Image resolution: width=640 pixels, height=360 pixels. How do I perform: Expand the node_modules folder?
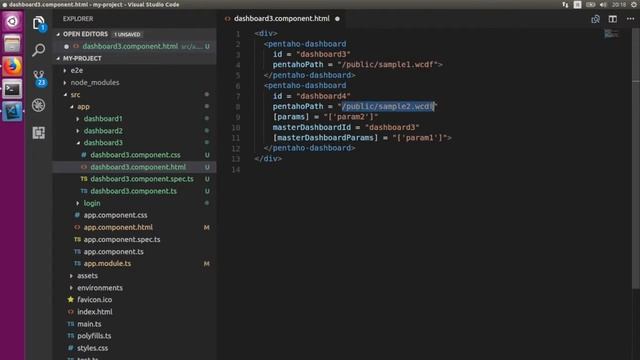click(95, 82)
